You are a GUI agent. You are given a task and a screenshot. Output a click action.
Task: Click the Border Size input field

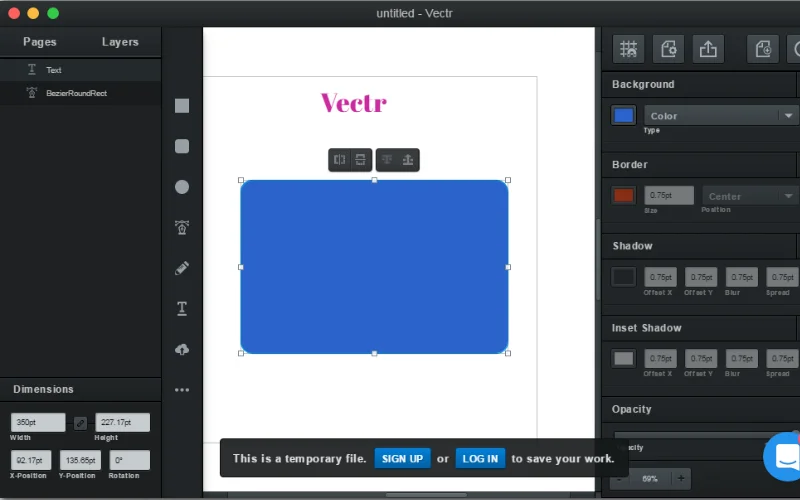tap(669, 195)
